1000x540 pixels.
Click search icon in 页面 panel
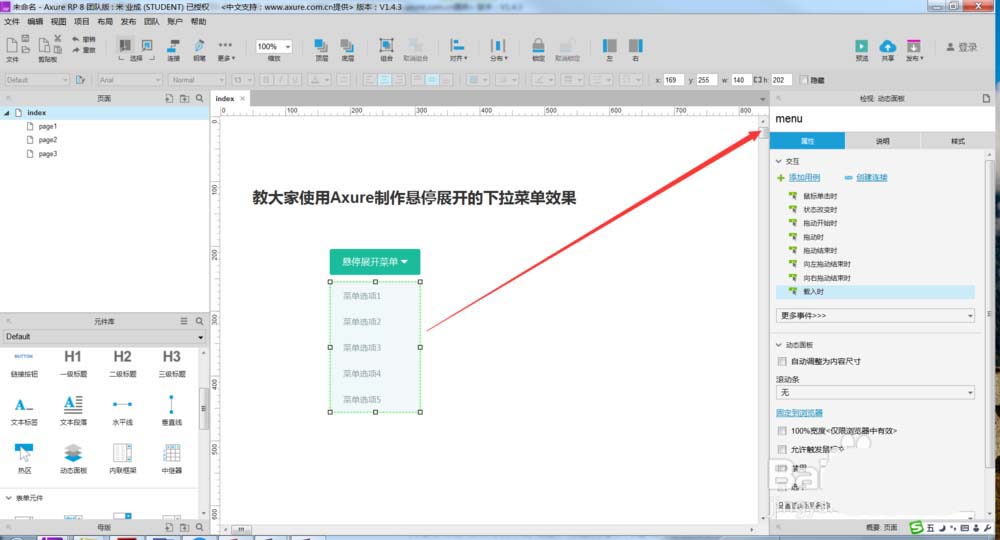(x=200, y=98)
